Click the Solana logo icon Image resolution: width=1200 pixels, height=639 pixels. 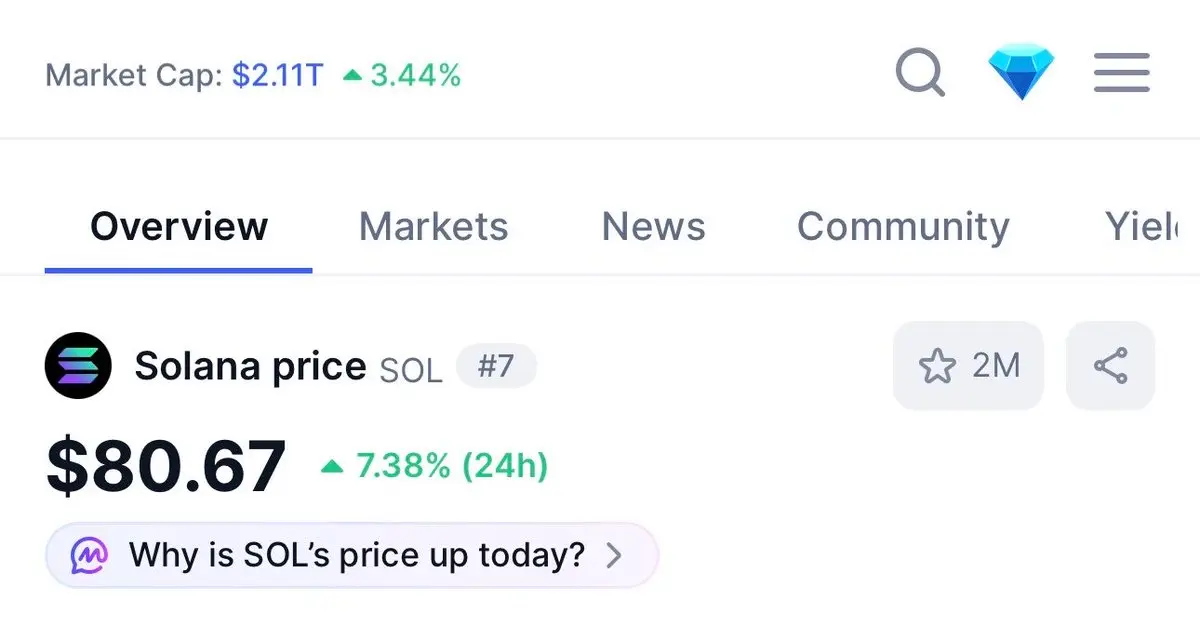click(x=78, y=366)
